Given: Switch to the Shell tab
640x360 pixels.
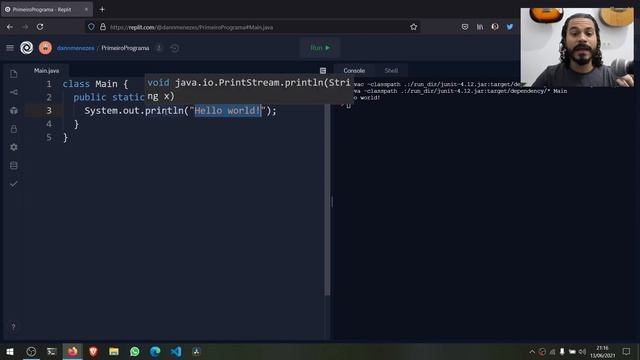Looking at the screenshot, I should coord(391,71).
